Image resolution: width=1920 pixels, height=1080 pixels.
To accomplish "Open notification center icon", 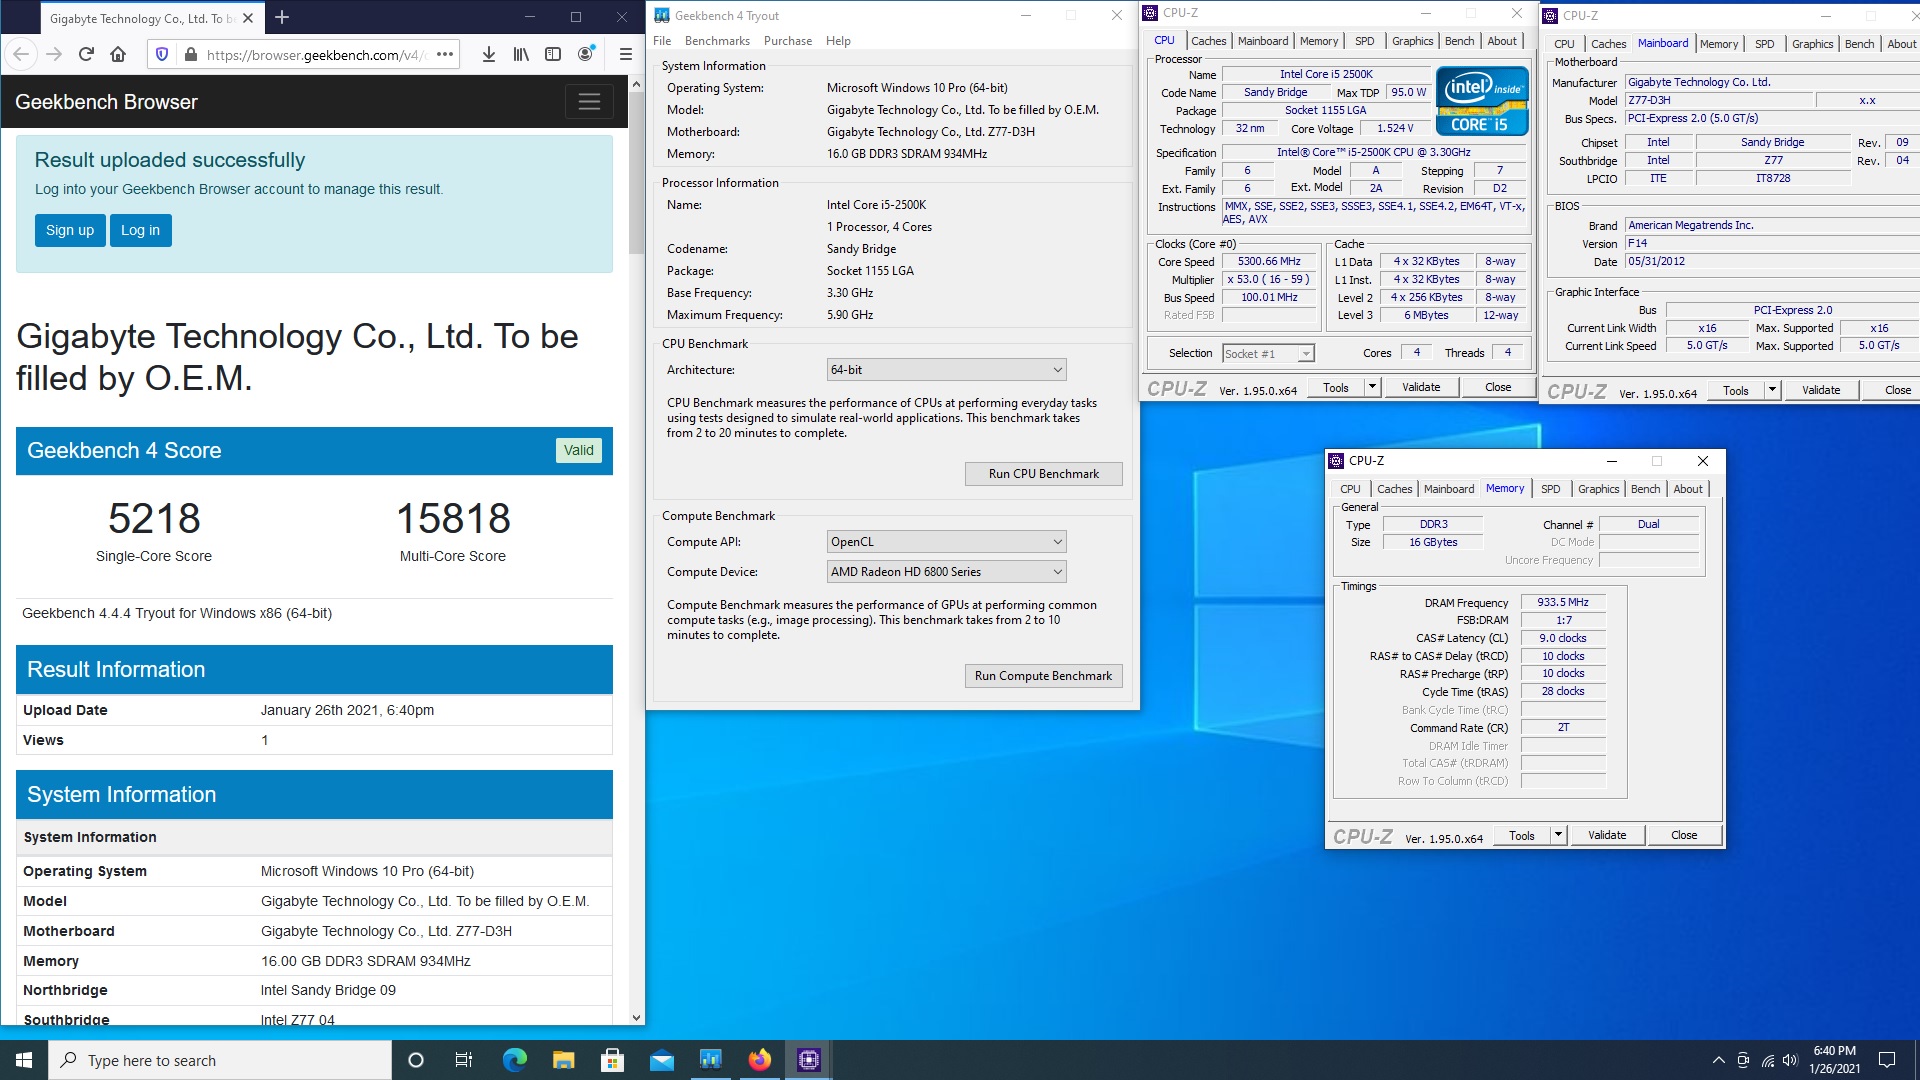I will click(x=1887, y=1060).
